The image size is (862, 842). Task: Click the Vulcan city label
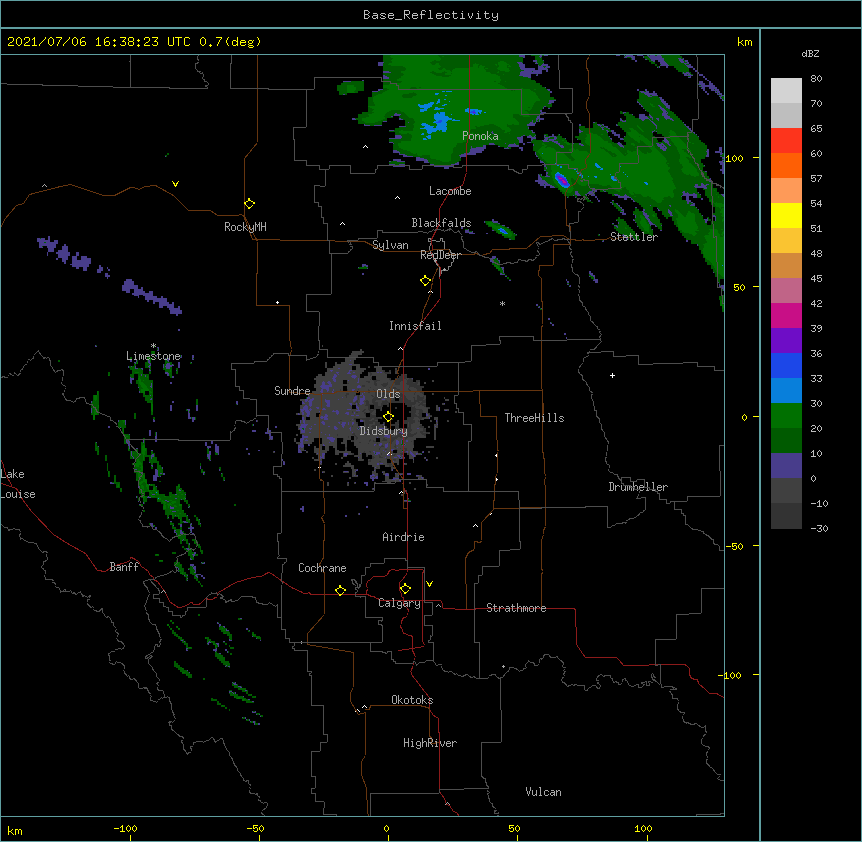coord(543,792)
